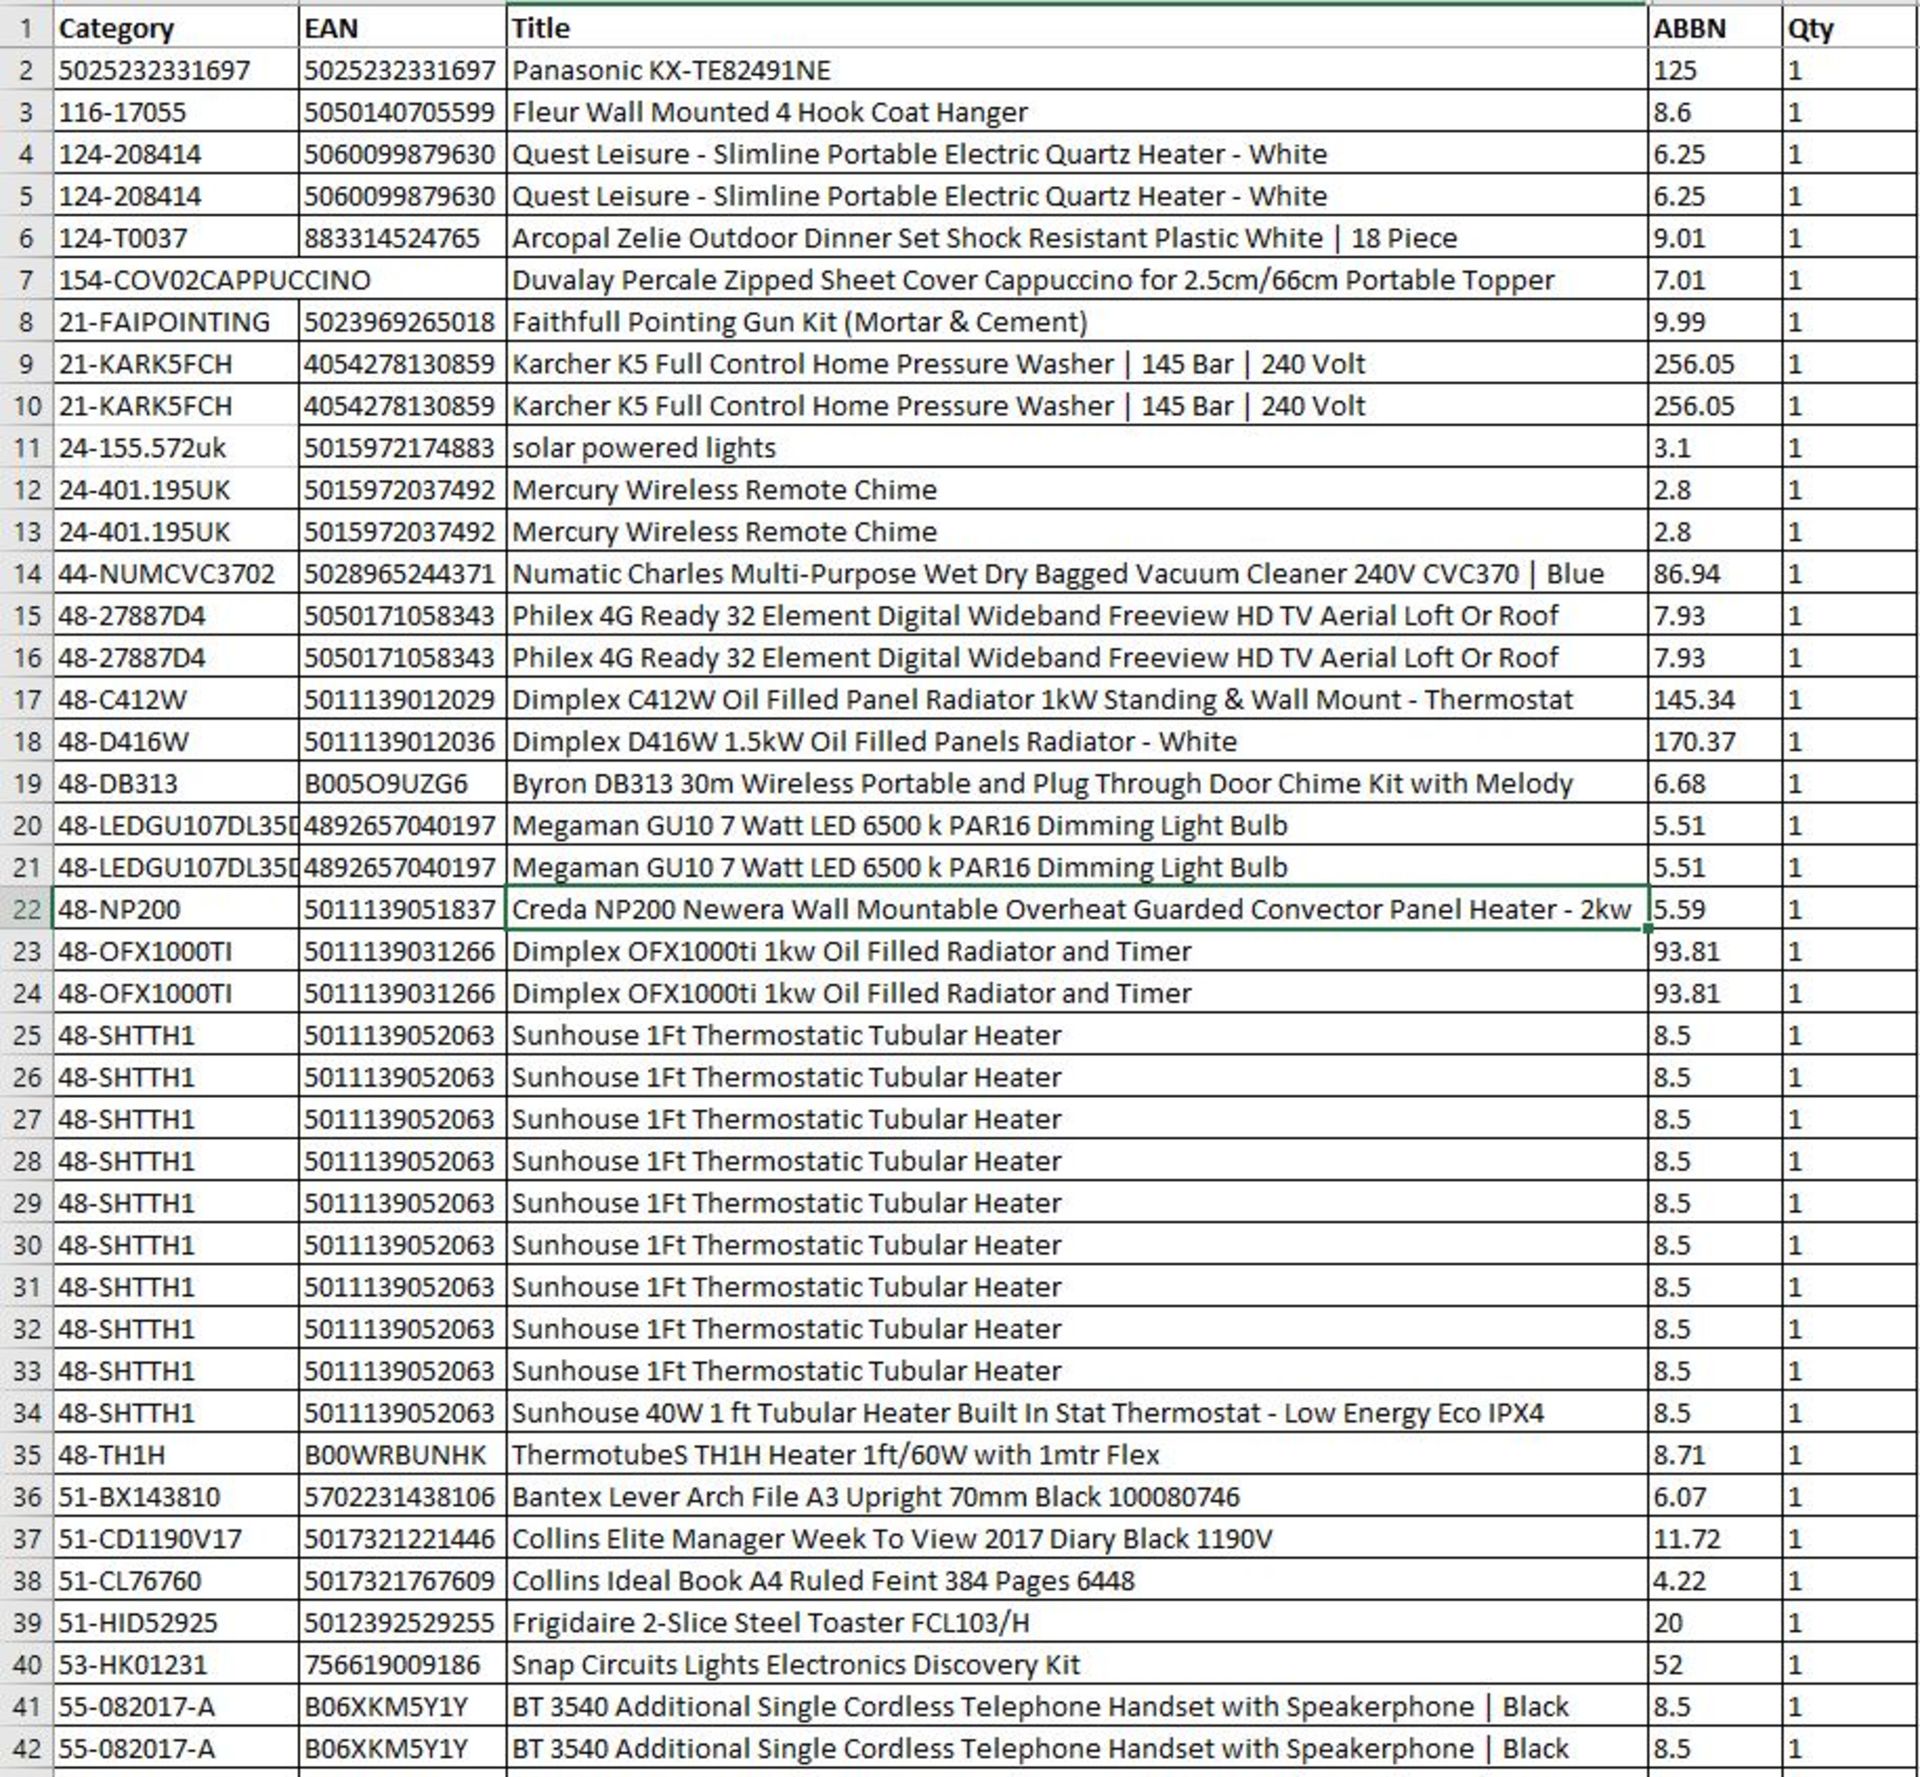This screenshot has width=1920, height=1777.
Task: Select ABBN value 86.94
Action: point(1715,574)
